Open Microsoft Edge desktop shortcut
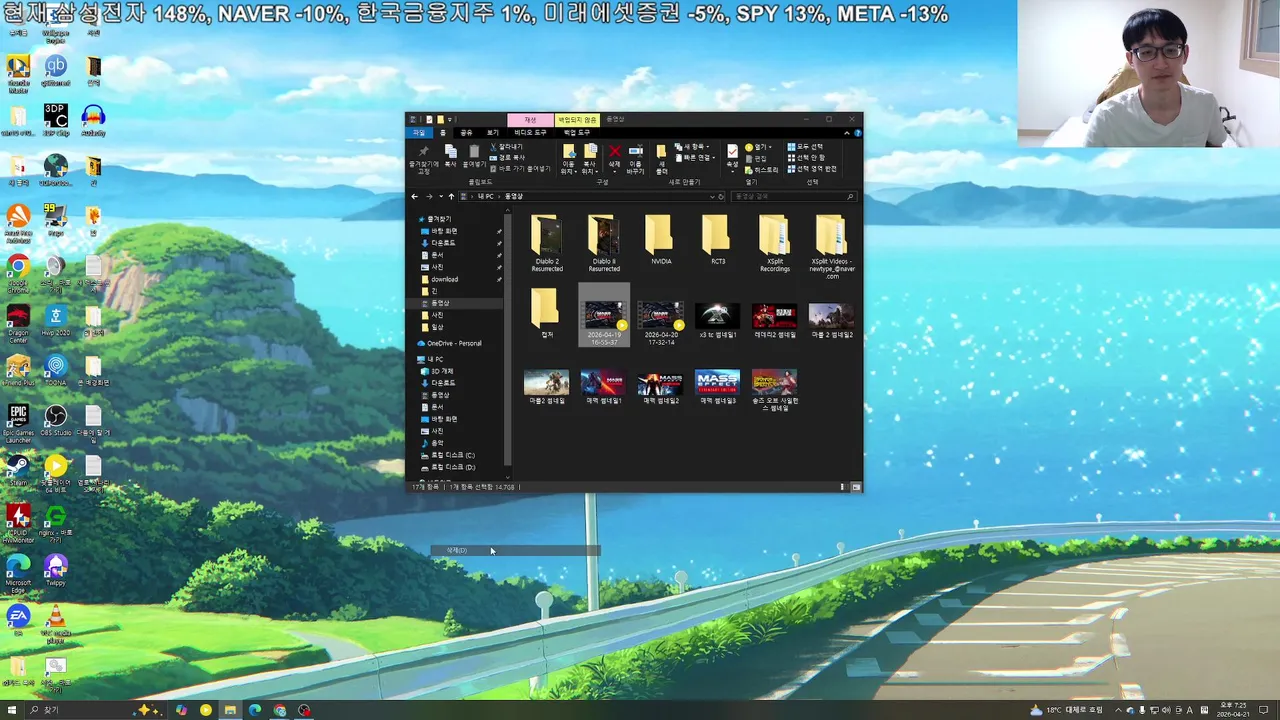 (x=18, y=572)
